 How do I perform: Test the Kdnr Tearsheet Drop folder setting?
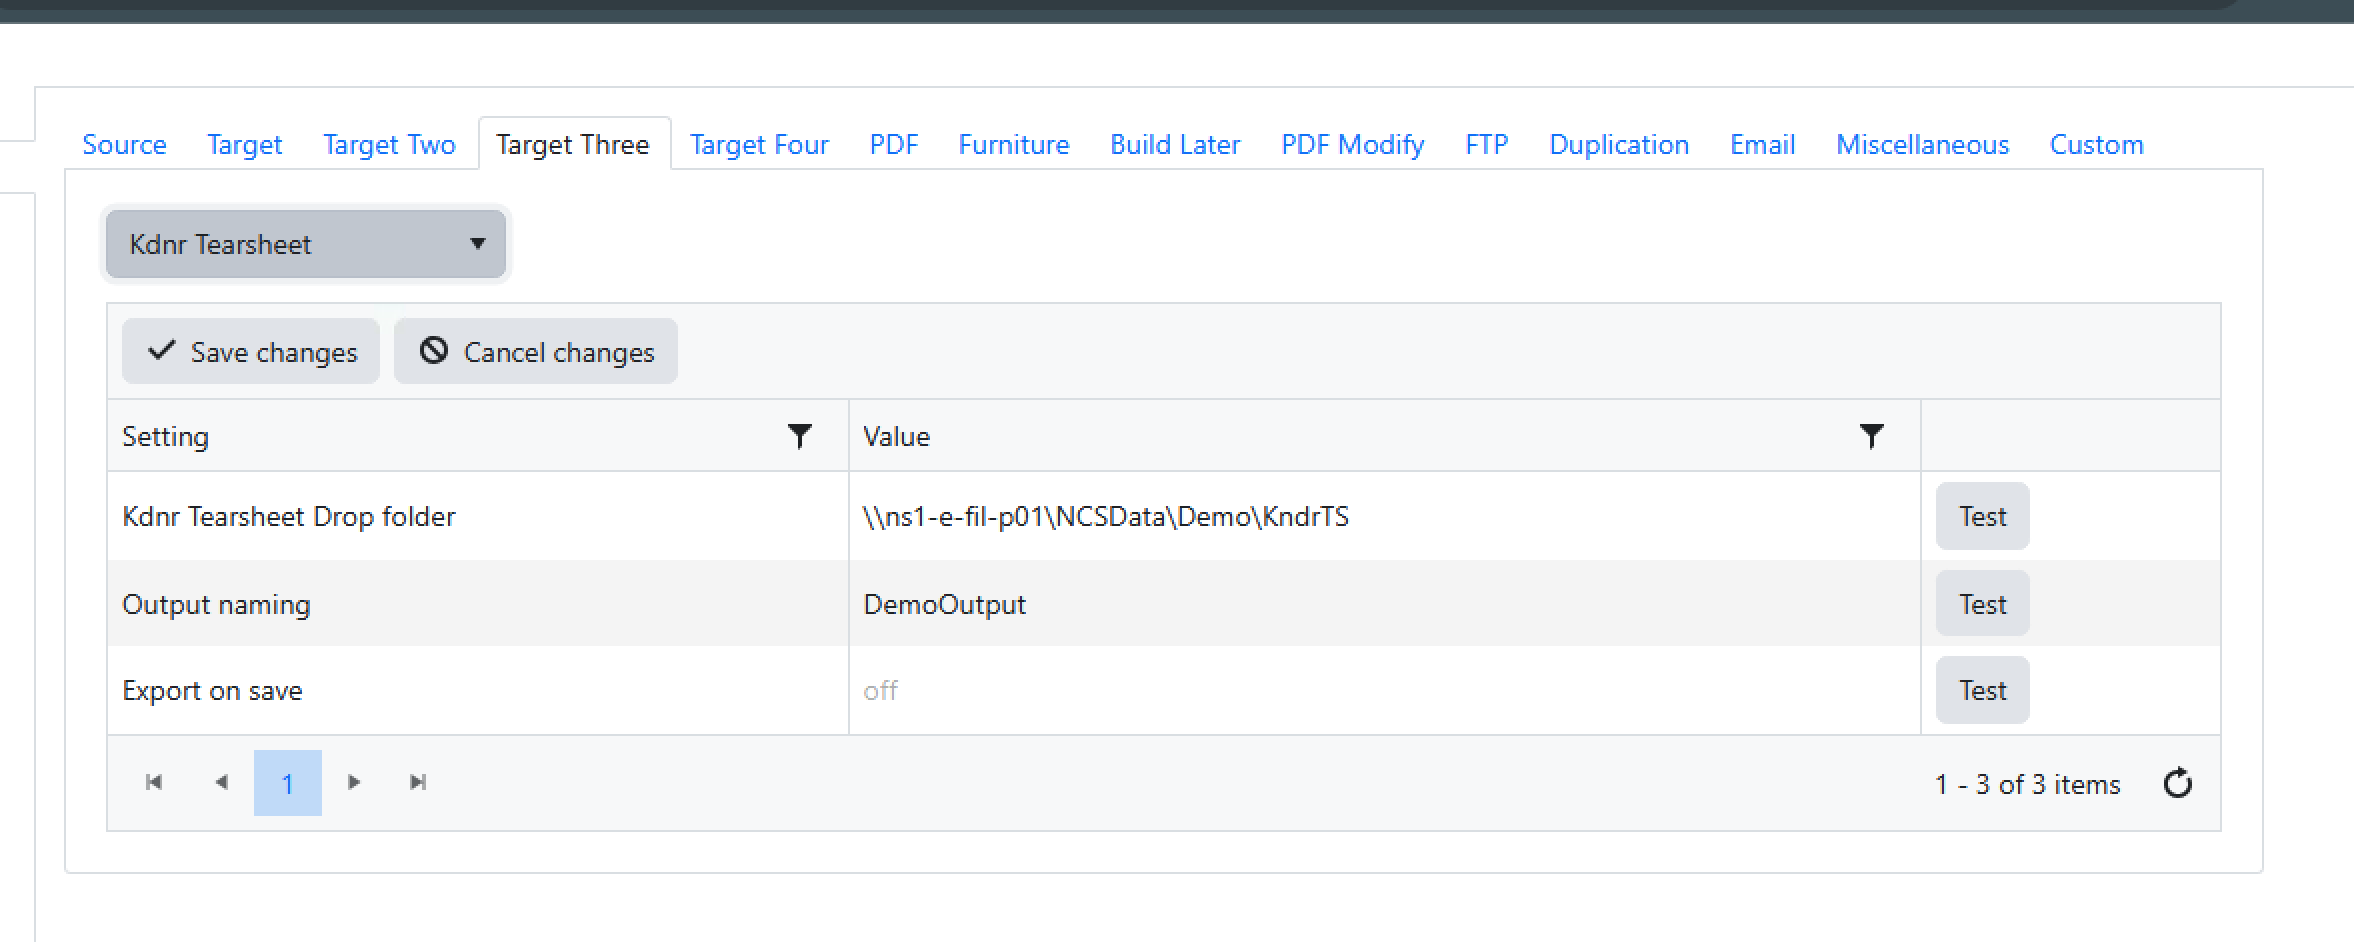(x=1982, y=516)
